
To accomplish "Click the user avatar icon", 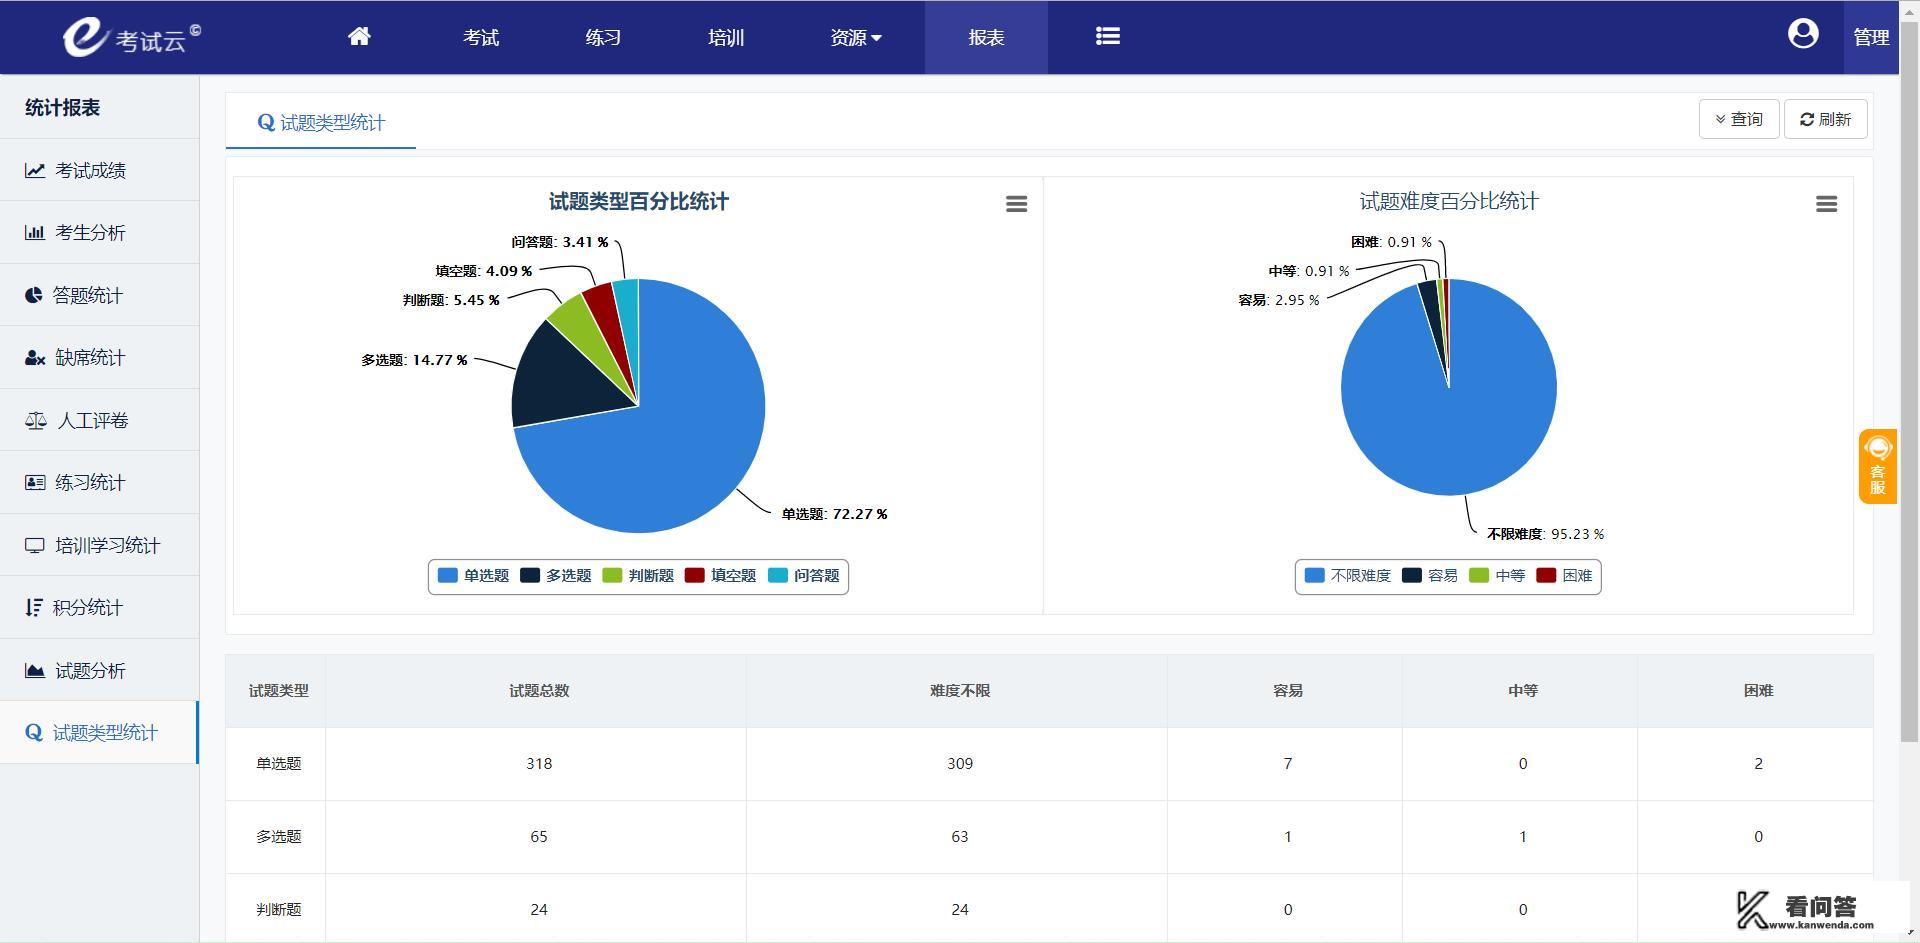I will pyautogui.click(x=1803, y=34).
